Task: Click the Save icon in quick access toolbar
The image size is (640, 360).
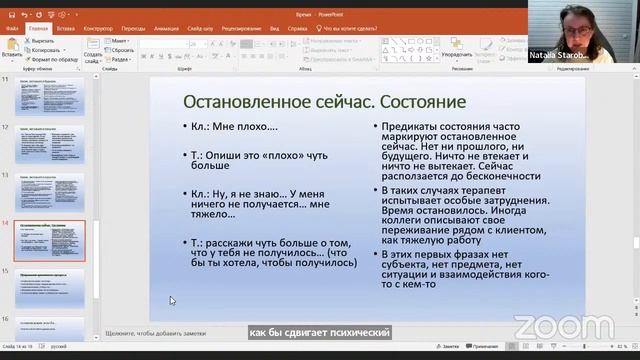Action: pyautogui.click(x=12, y=15)
